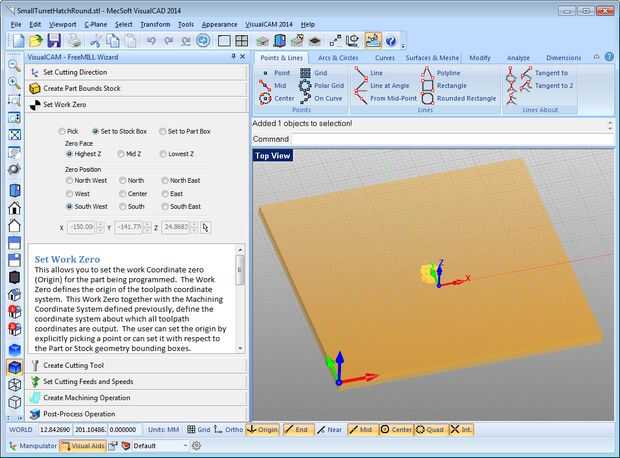Viewport: 620px width, 458px height.
Task: Click in the Command input field
Action: (x=452, y=140)
